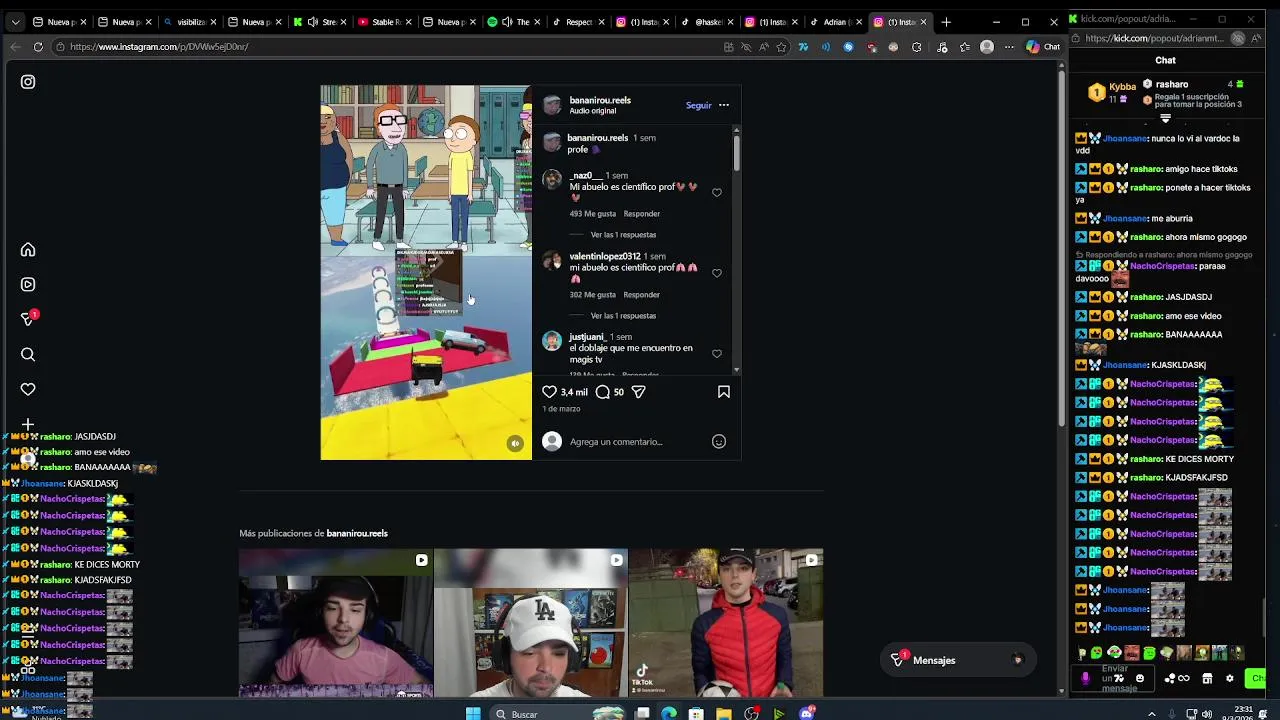Create new post with plus icon

pos(28,425)
